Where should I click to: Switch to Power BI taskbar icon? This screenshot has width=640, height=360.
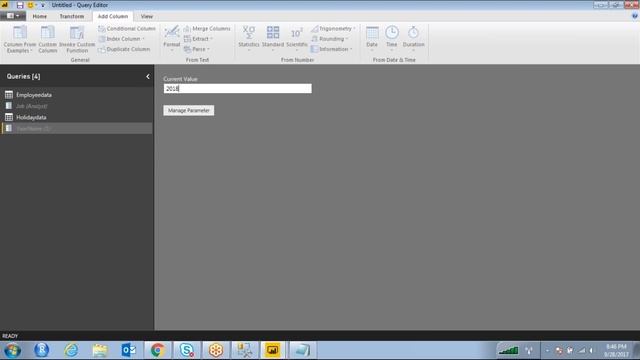coord(273,350)
